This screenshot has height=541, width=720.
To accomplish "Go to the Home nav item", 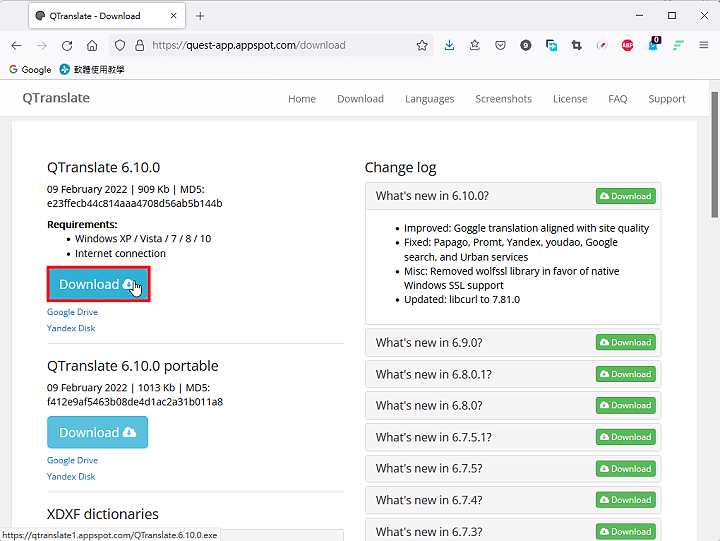I will coord(302,99).
